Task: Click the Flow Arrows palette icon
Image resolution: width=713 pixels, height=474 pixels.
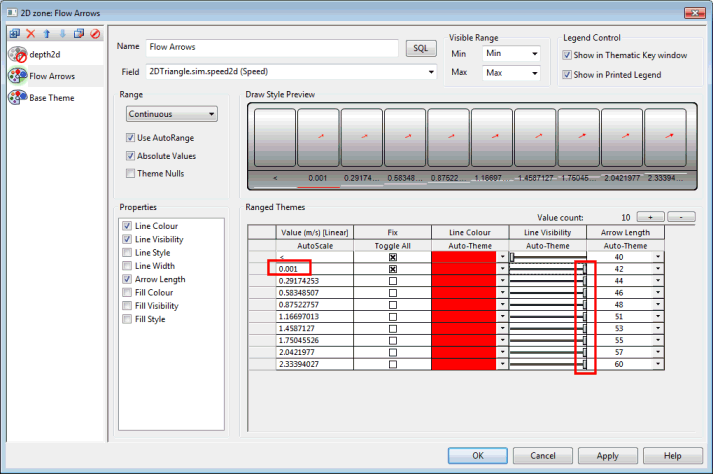Action: coord(18,76)
